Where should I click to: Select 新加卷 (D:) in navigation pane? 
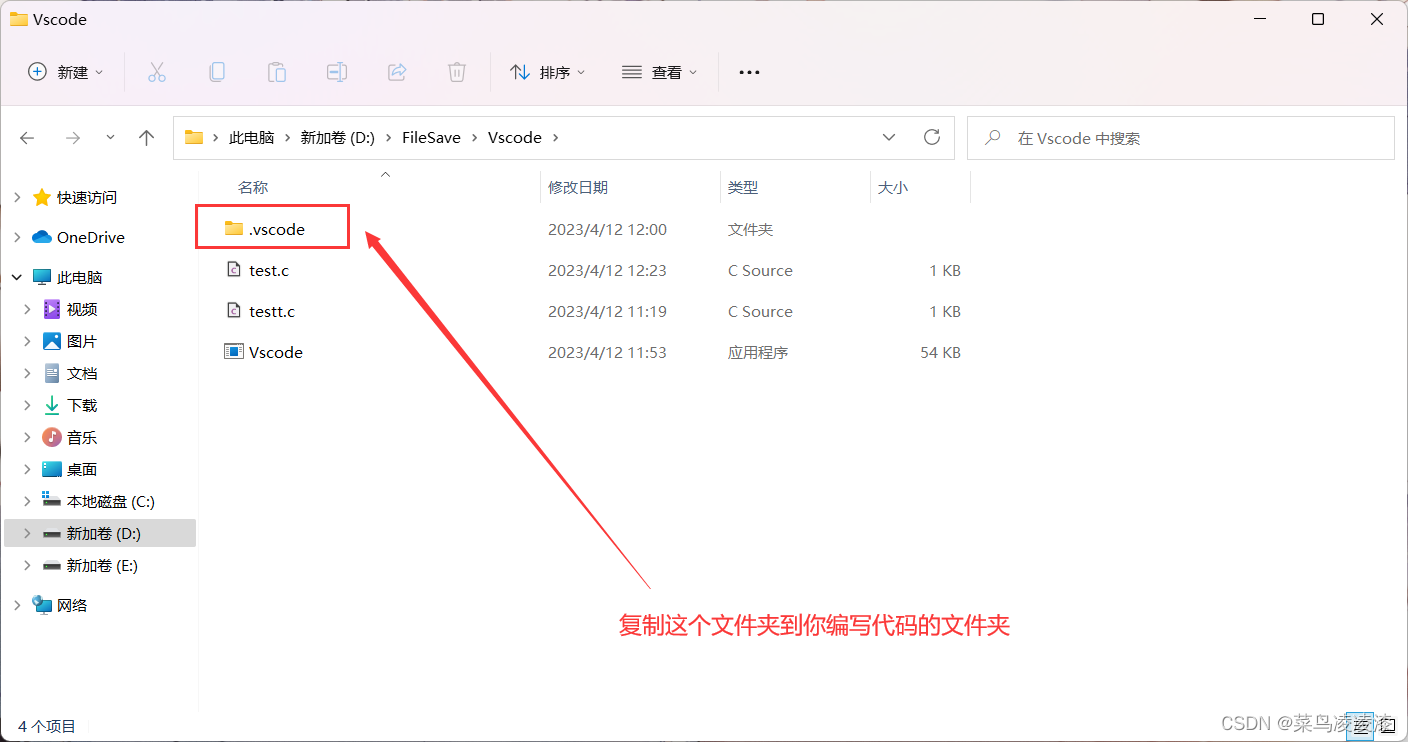coord(100,533)
